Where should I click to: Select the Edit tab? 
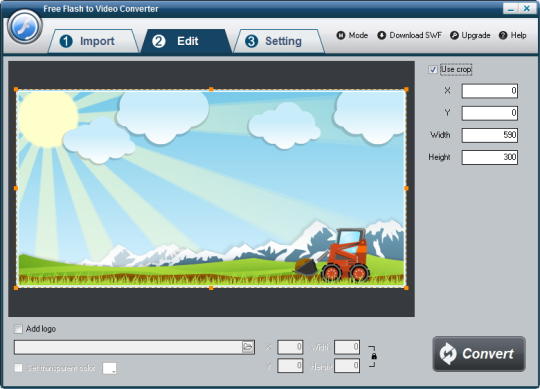tap(186, 41)
